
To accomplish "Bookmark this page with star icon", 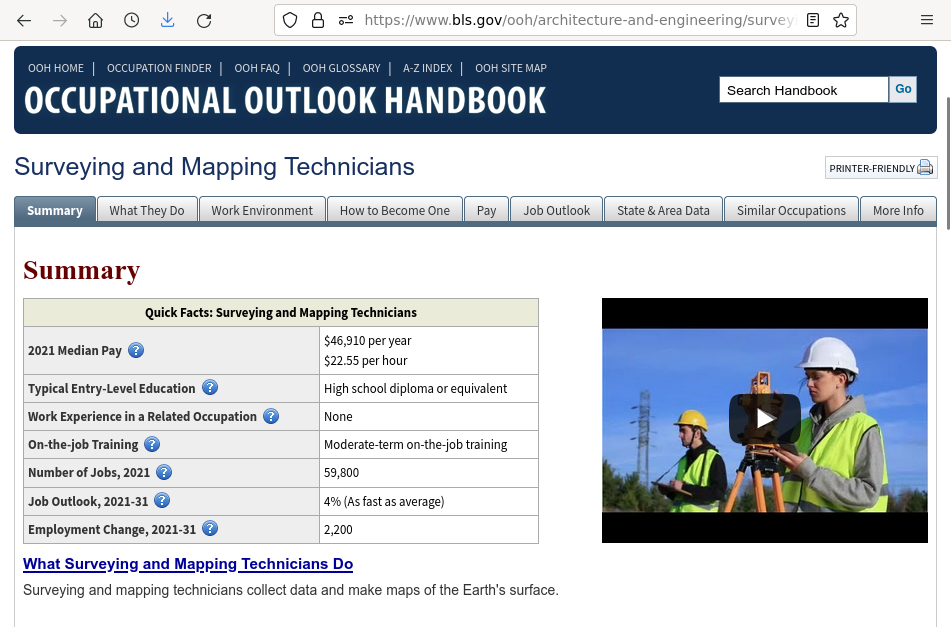I will coord(841,20).
